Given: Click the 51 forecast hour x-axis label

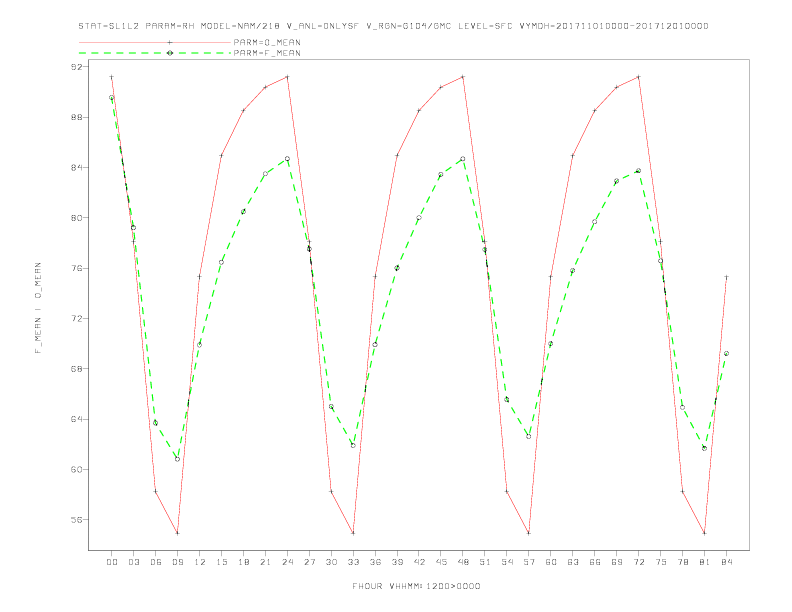Looking at the screenshot, I should coord(485,562).
